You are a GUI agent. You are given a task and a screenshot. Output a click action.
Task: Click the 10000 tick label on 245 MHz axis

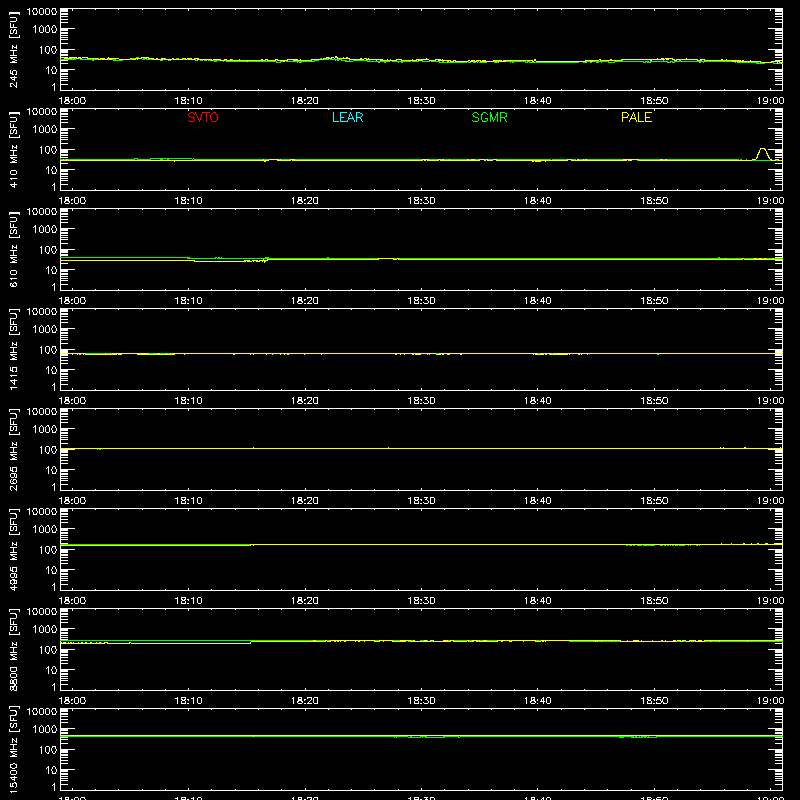(x=42, y=12)
